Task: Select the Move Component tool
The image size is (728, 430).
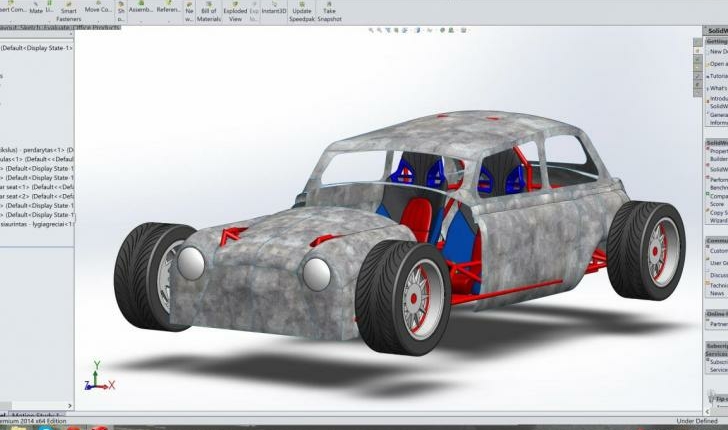Action: click(x=99, y=9)
